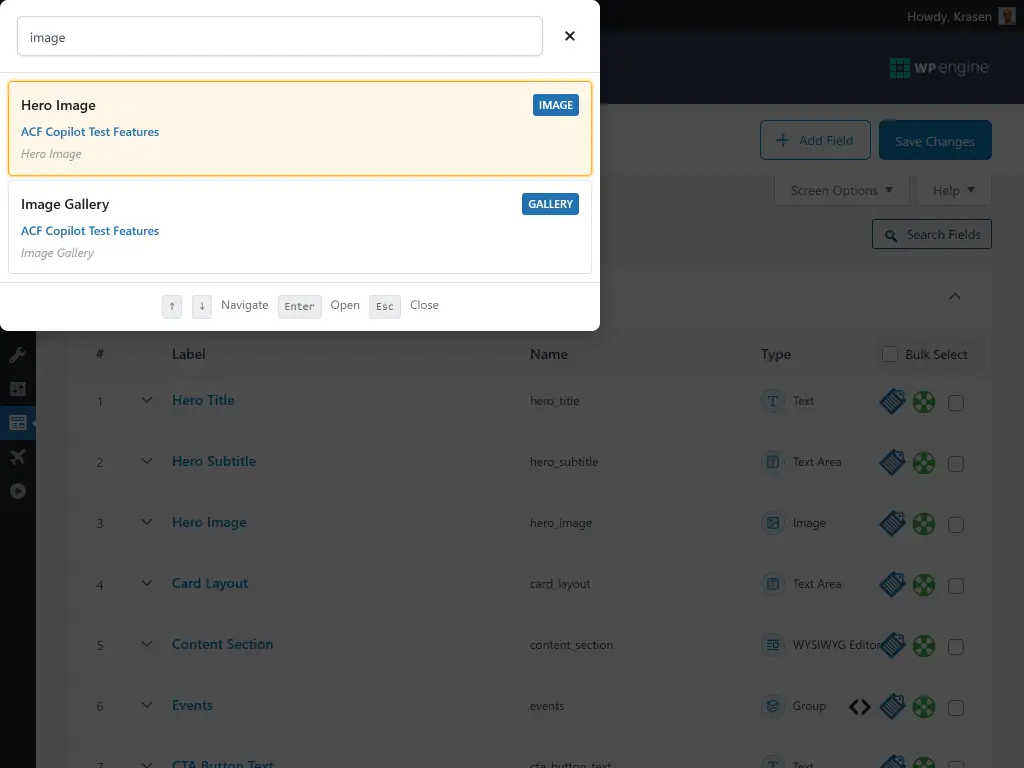
Task: Open the Tools wrench icon in the sidebar
Action: point(17,354)
